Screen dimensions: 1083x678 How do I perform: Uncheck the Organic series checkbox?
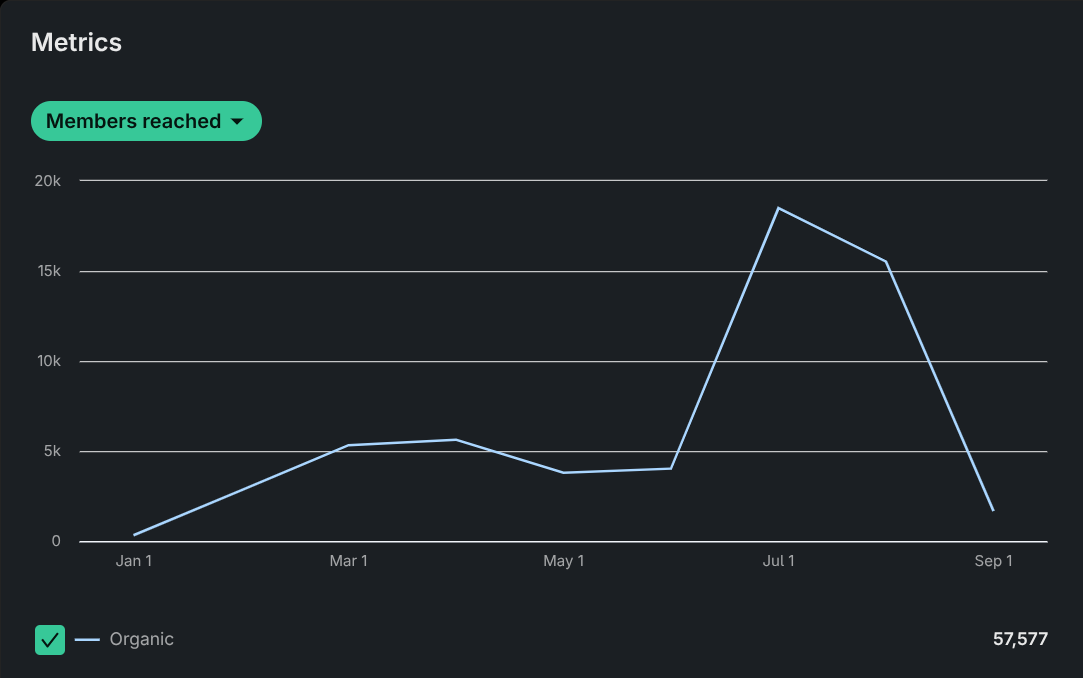pyautogui.click(x=50, y=640)
